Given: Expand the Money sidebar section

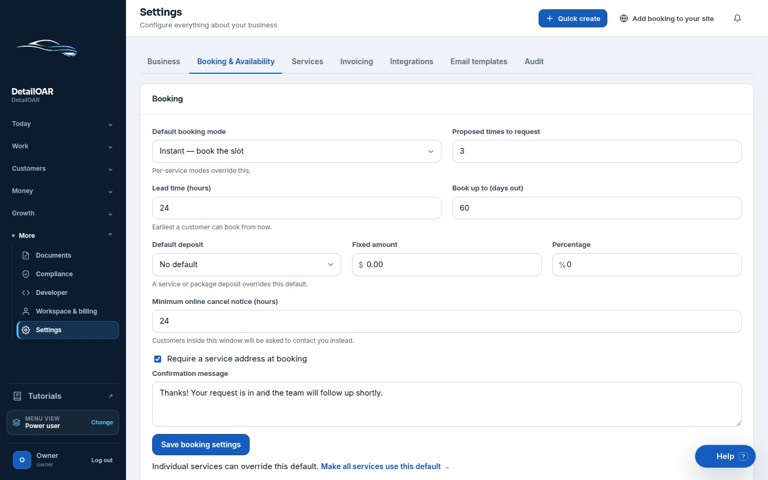Looking at the screenshot, I should (x=63, y=191).
